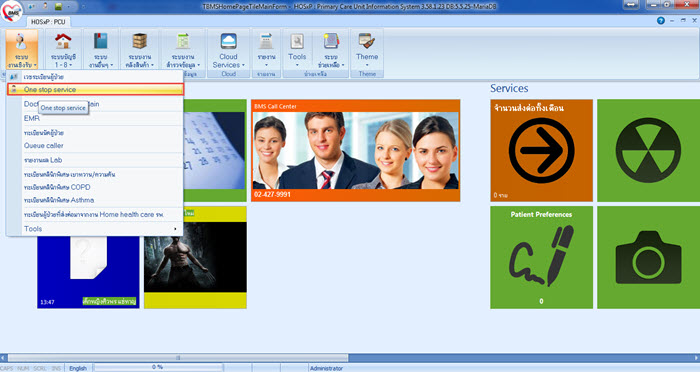Image resolution: width=700 pixels, height=372 pixels.
Task: Click the house icon in the ribbon
Action: pos(63,41)
